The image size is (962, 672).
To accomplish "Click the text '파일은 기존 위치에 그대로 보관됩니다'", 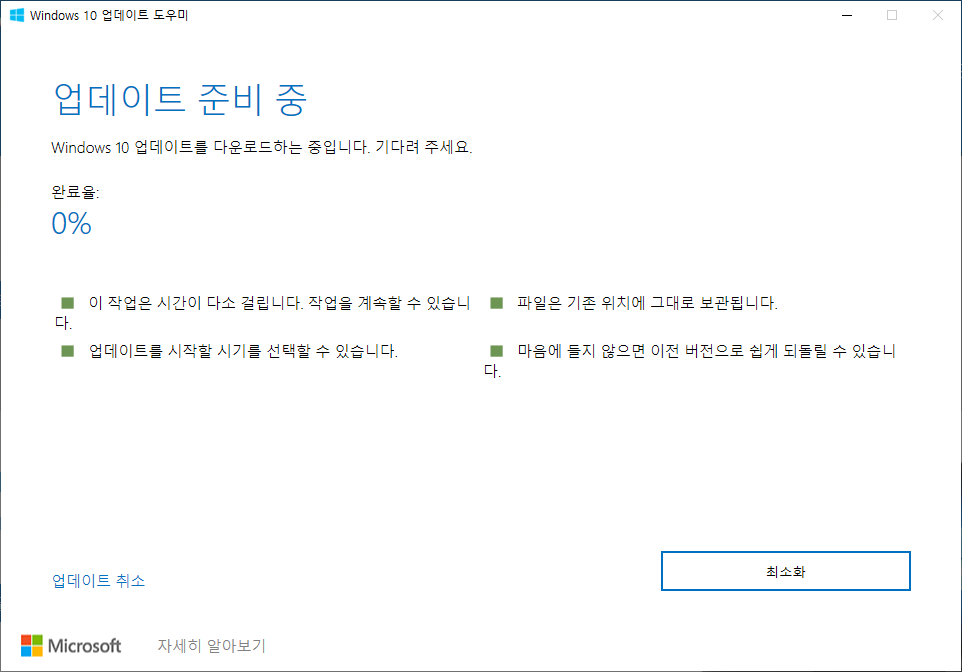I will click(647, 303).
